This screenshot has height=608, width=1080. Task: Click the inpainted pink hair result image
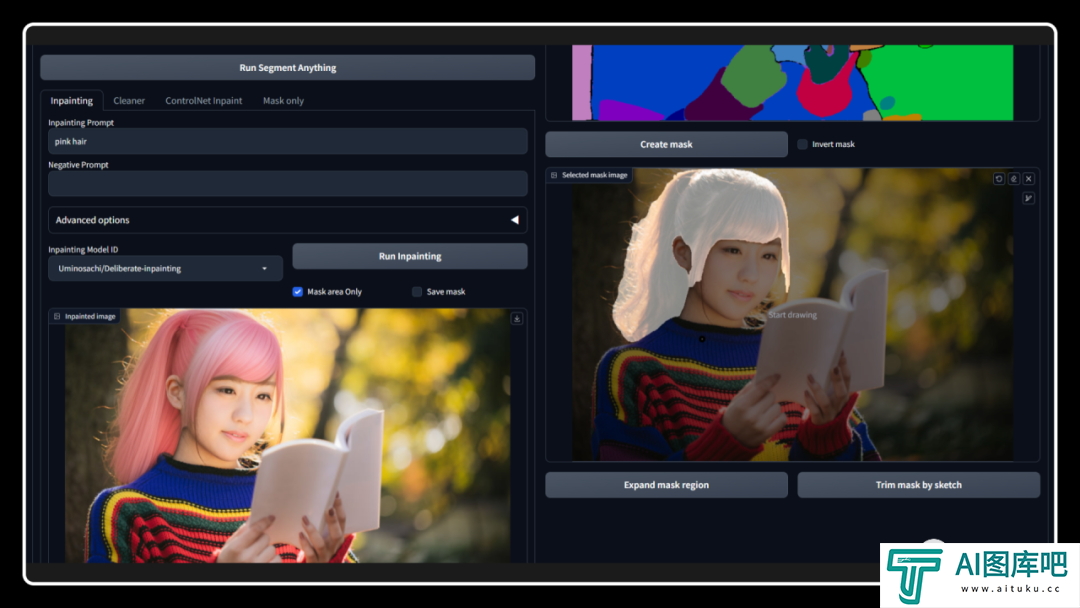pyautogui.click(x=287, y=436)
